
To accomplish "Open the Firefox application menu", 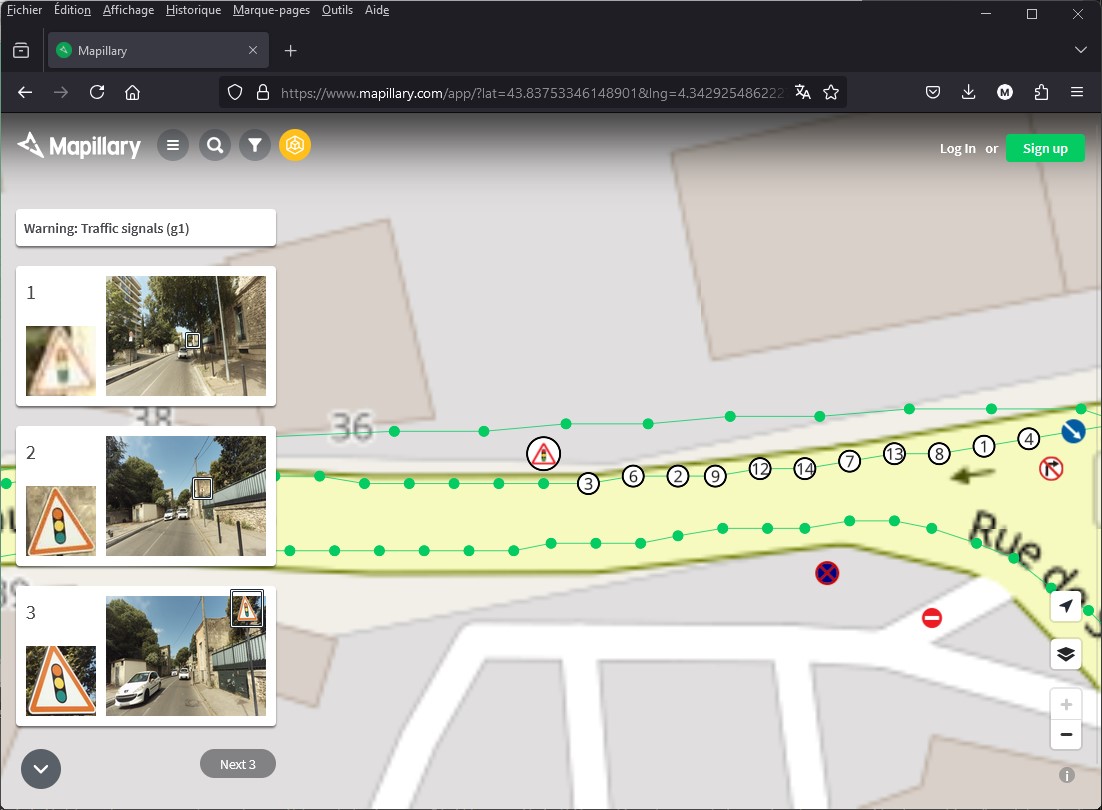I will coord(1077,92).
